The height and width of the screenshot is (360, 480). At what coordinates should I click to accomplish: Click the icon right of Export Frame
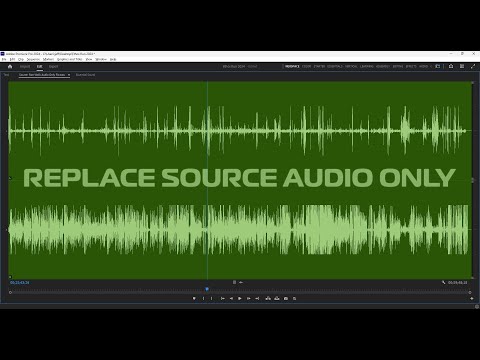coord(294,298)
